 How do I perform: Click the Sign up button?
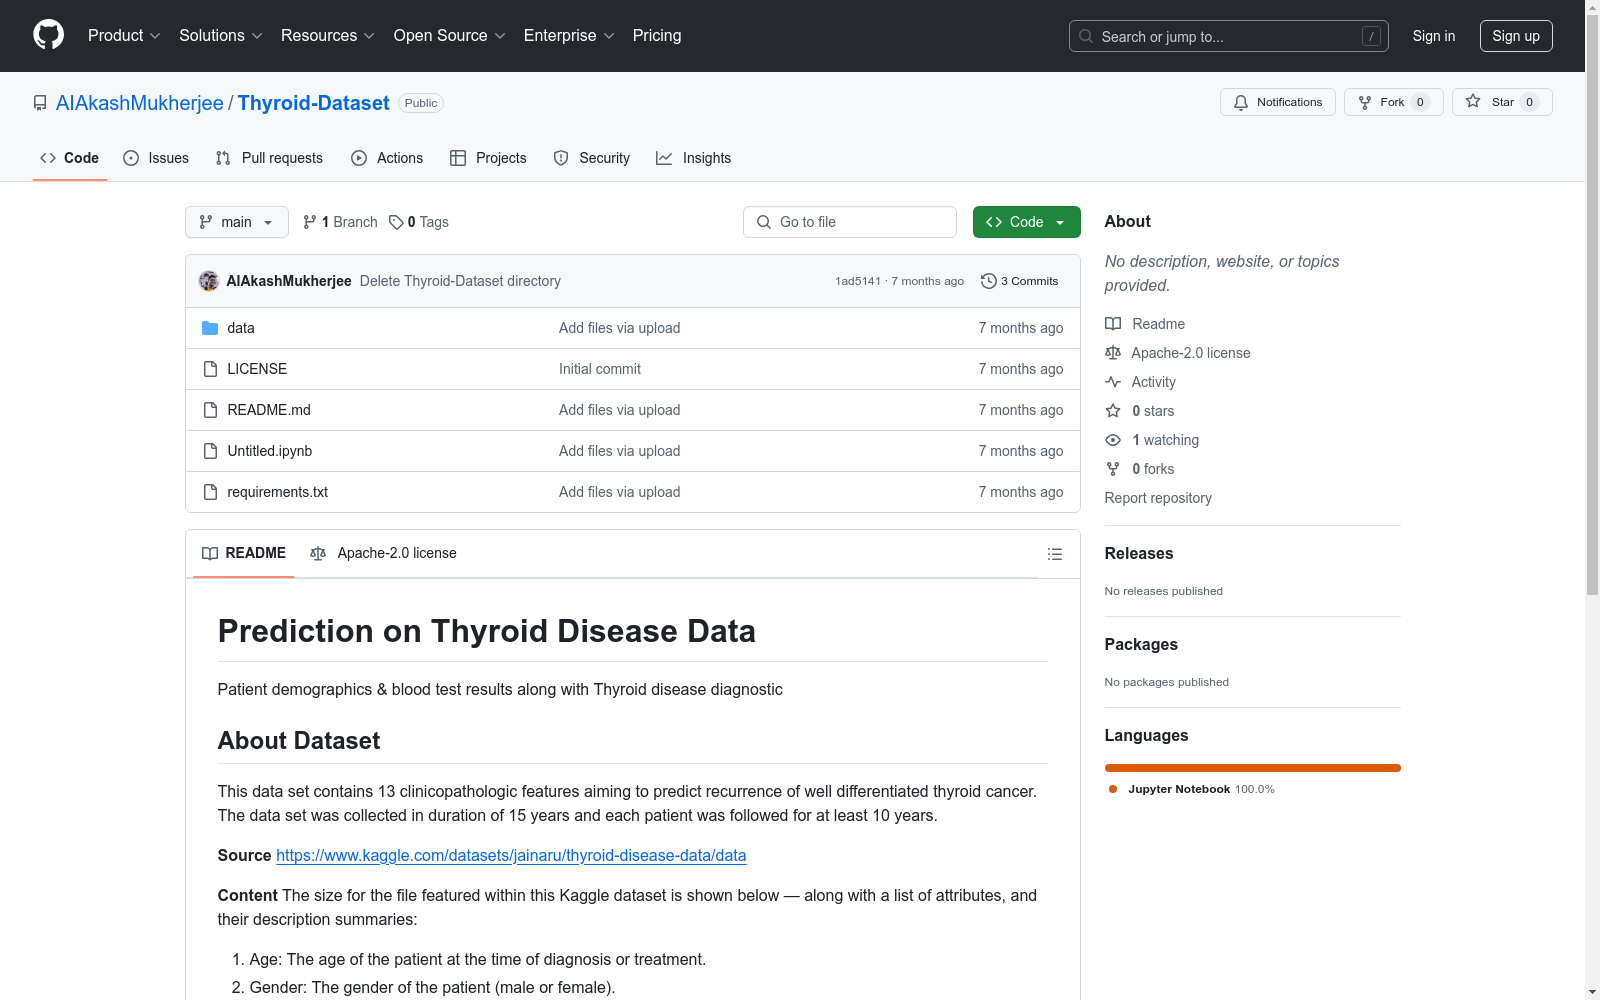pos(1516,36)
